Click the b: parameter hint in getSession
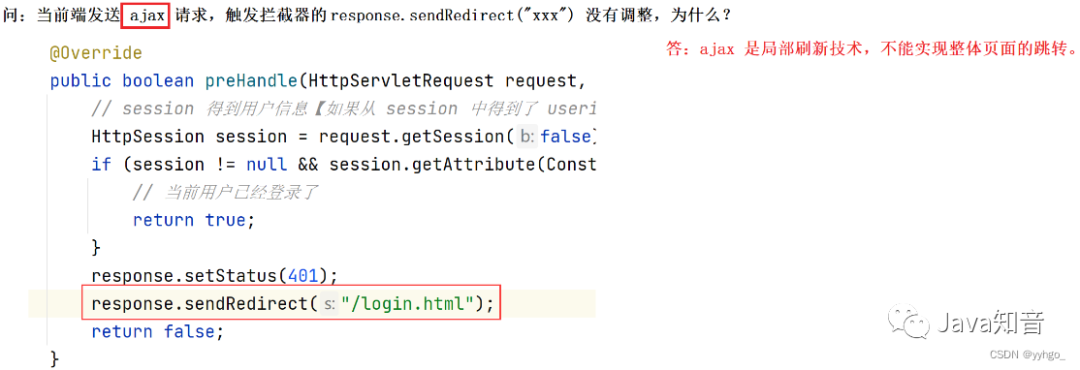Image resolution: width=1080 pixels, height=370 pixels. (528, 136)
